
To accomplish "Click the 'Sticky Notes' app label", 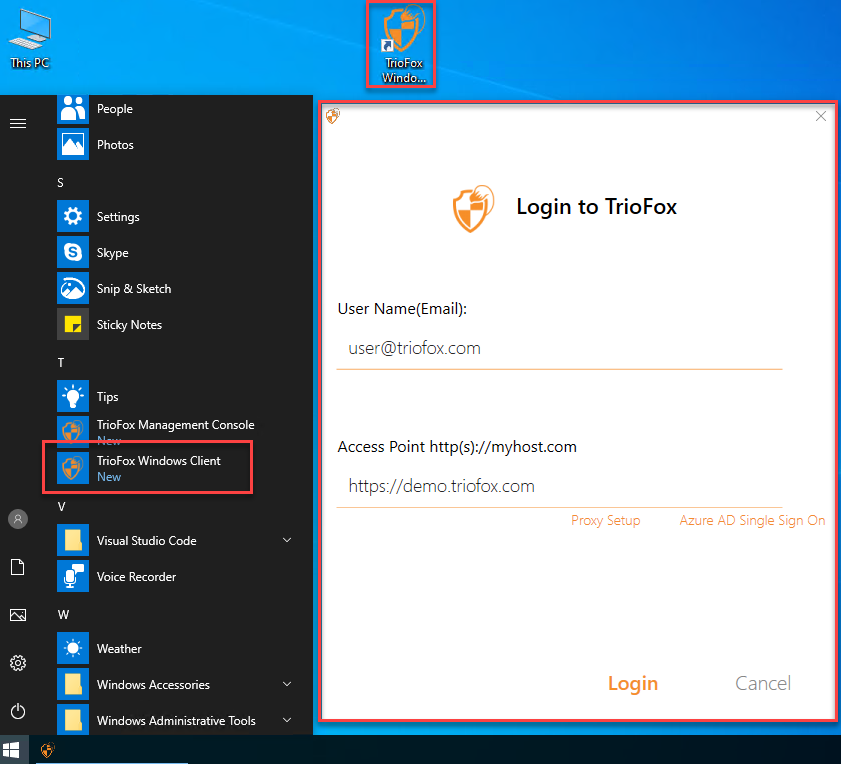I will point(129,325).
